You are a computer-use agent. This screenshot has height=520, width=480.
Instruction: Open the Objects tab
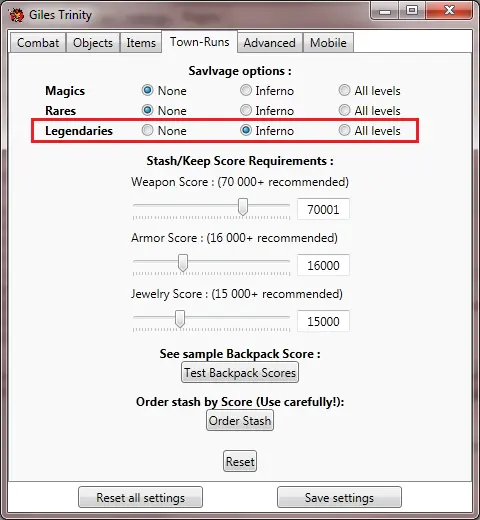[93, 43]
